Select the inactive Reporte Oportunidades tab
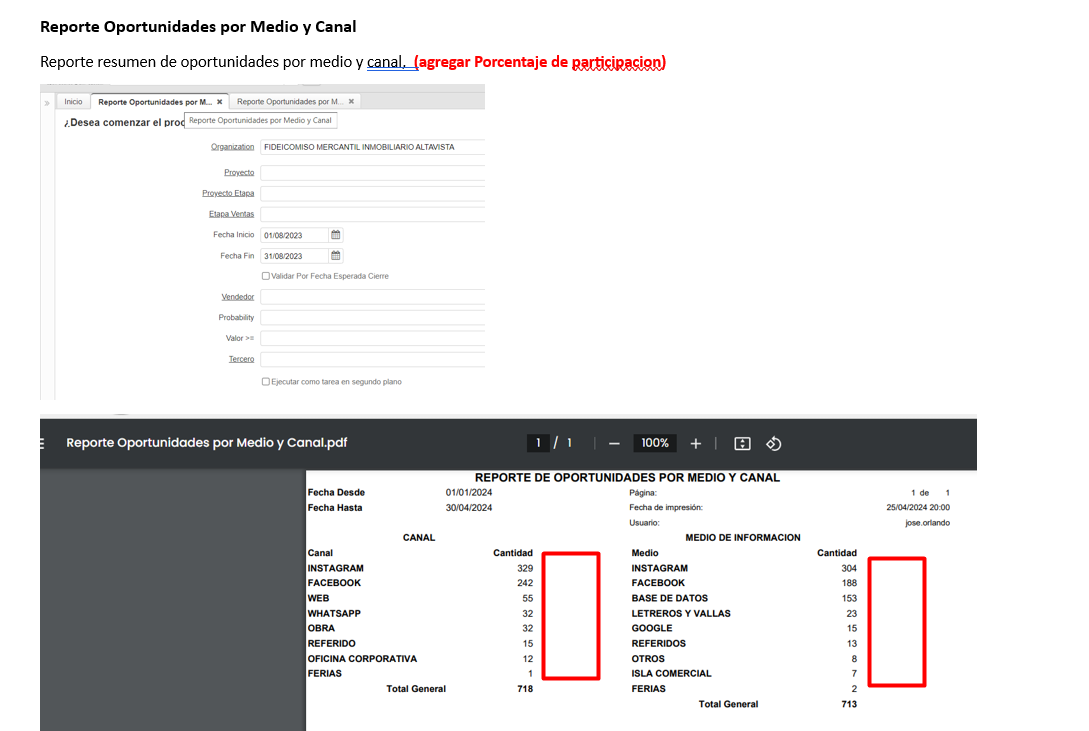 (x=289, y=102)
